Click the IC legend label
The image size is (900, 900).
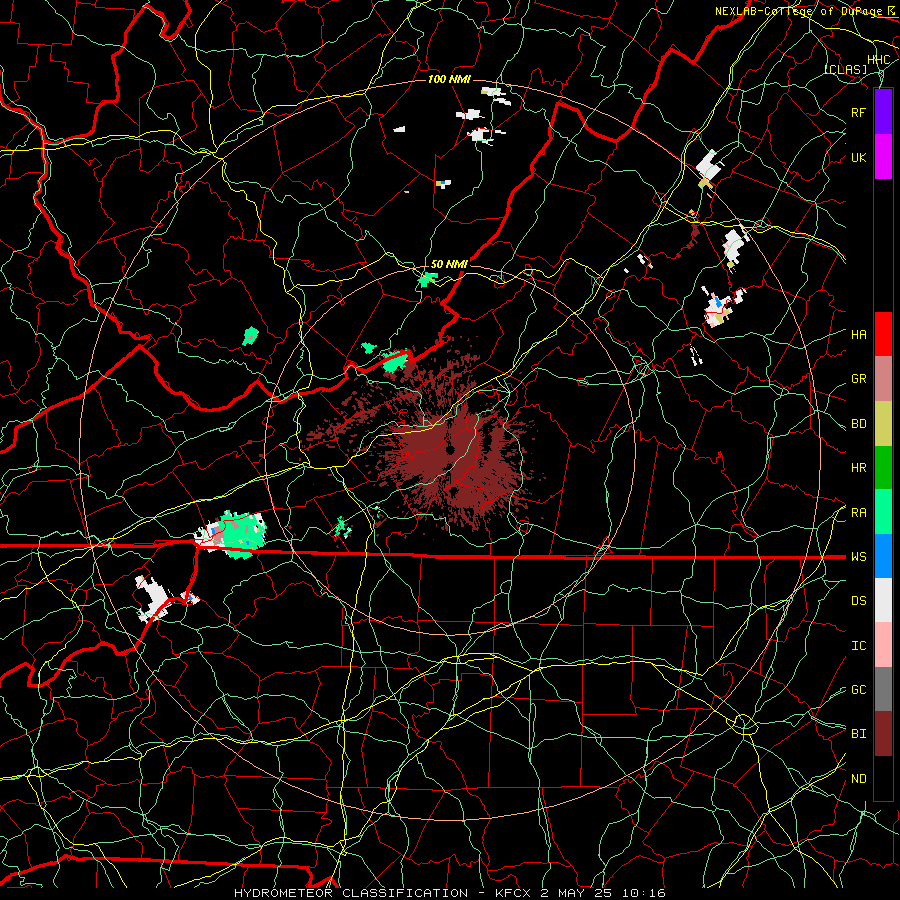pos(858,646)
